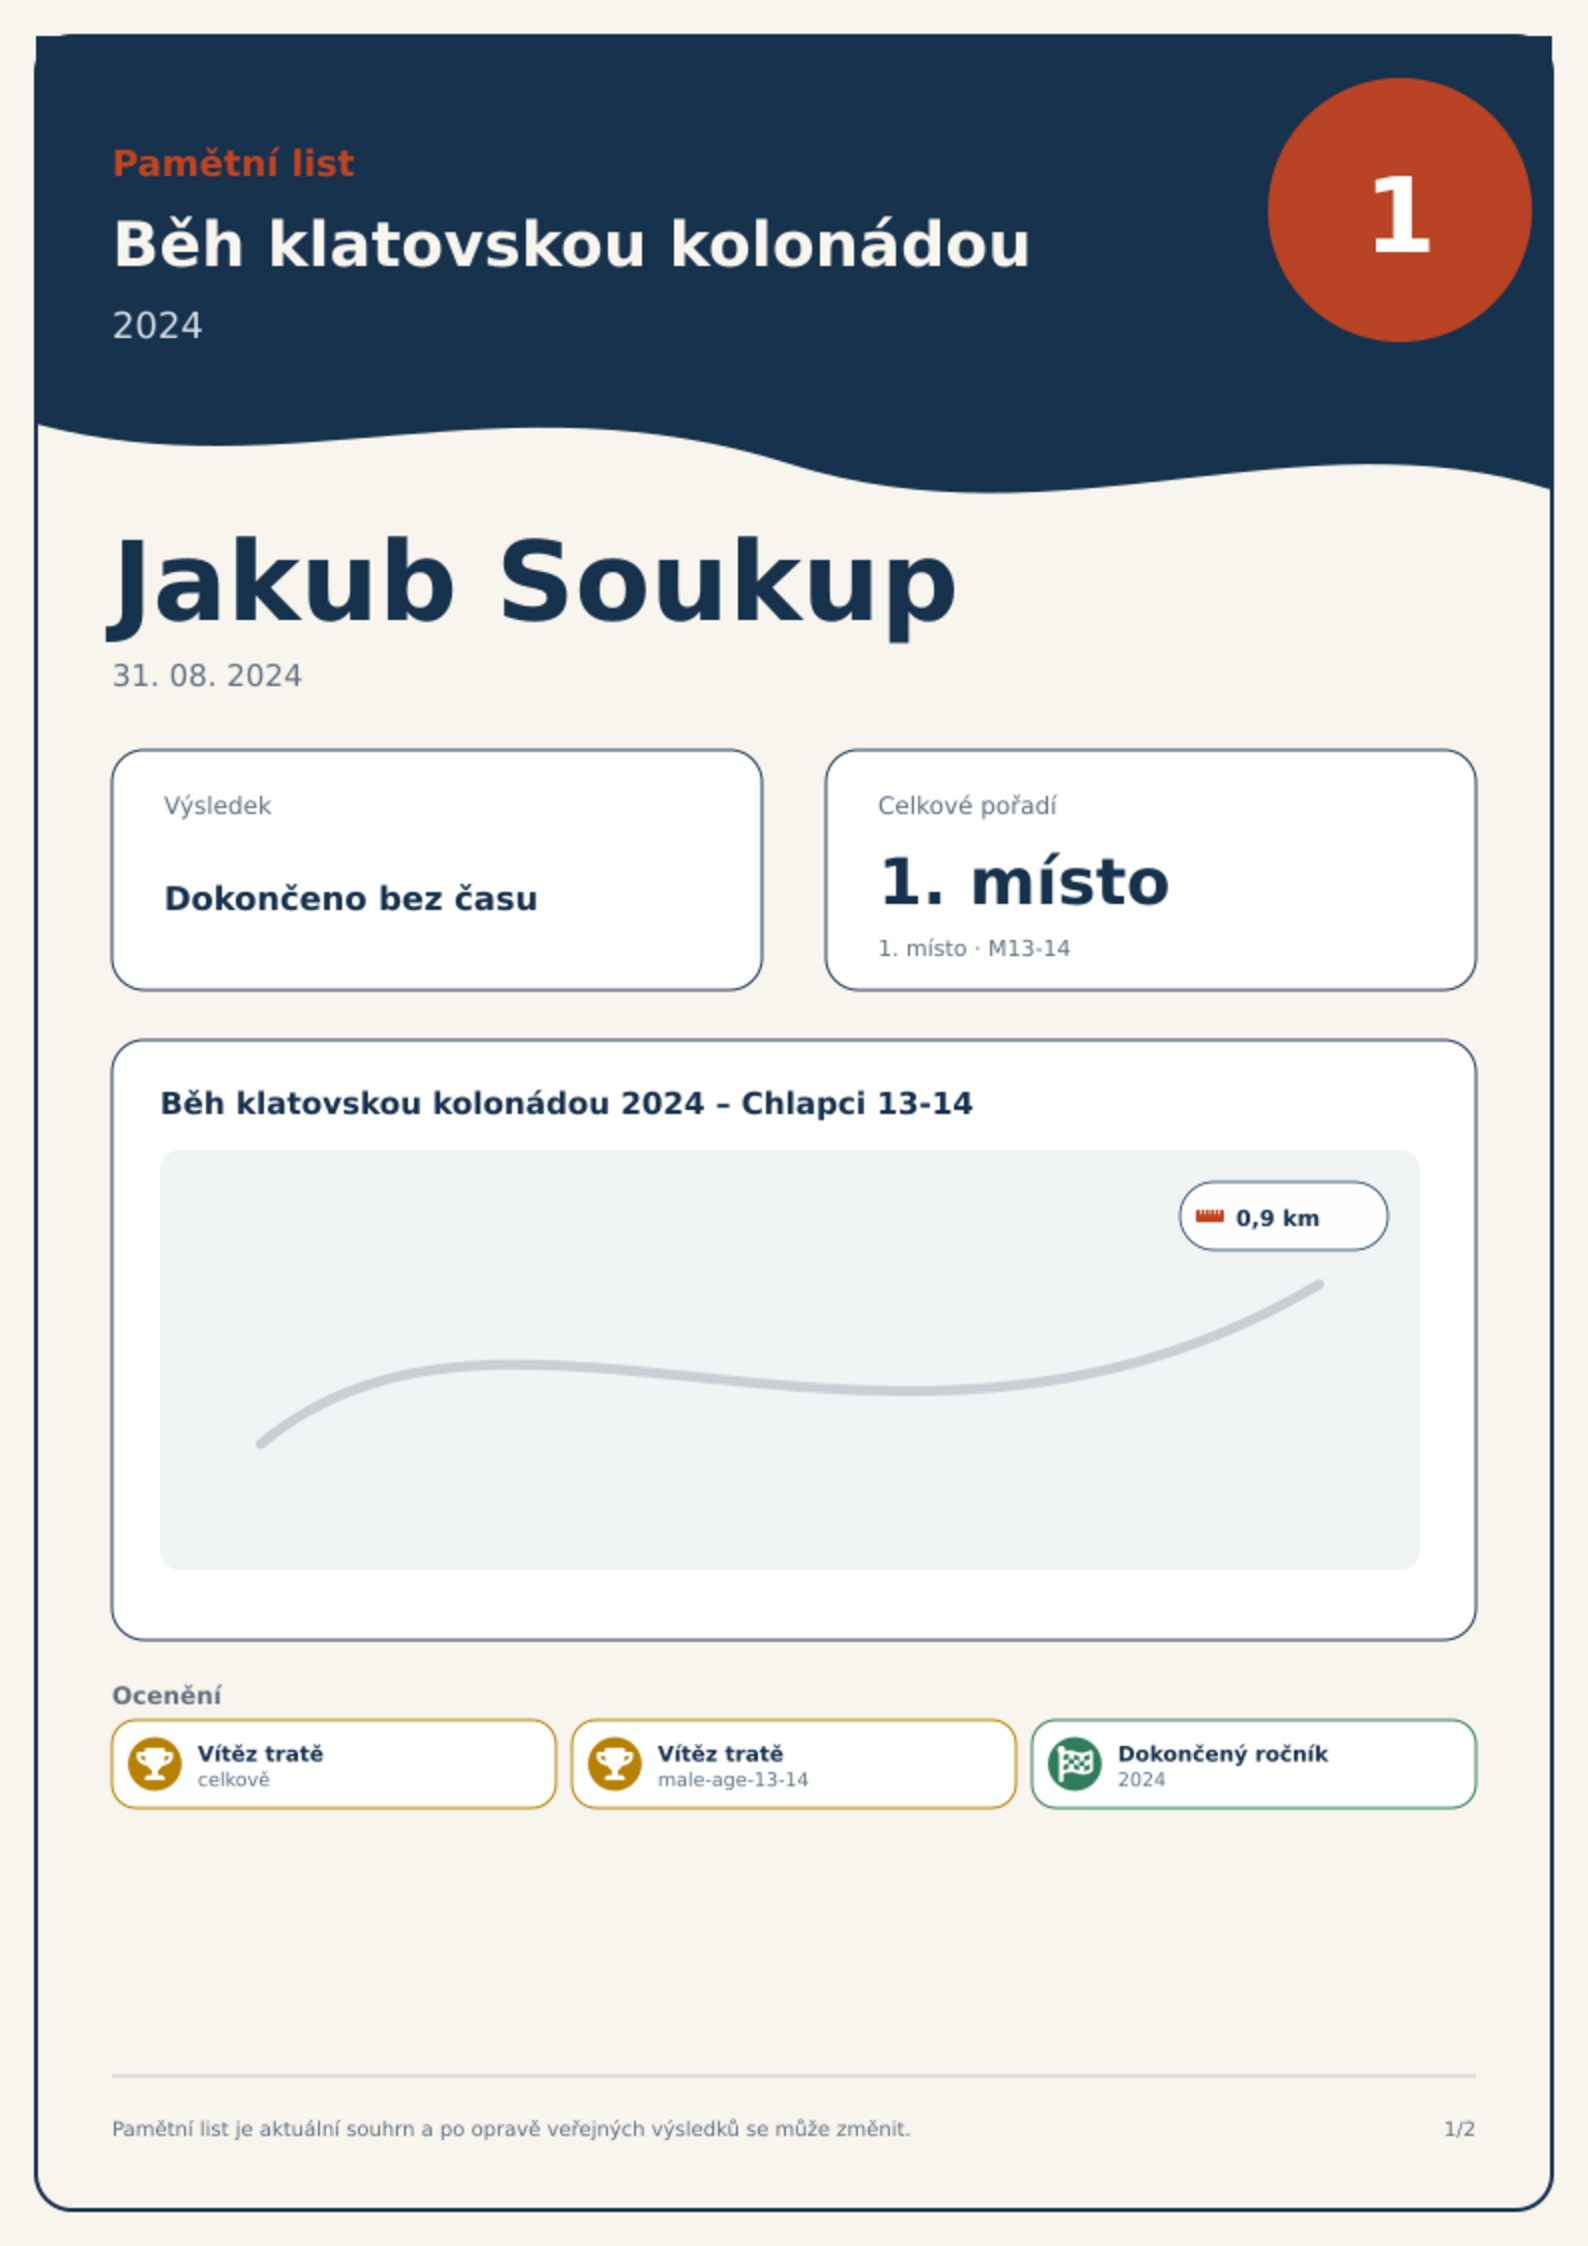Select the 0,9 km distance pill
Viewport: 1588px width, 2246px height.
coord(1284,1216)
